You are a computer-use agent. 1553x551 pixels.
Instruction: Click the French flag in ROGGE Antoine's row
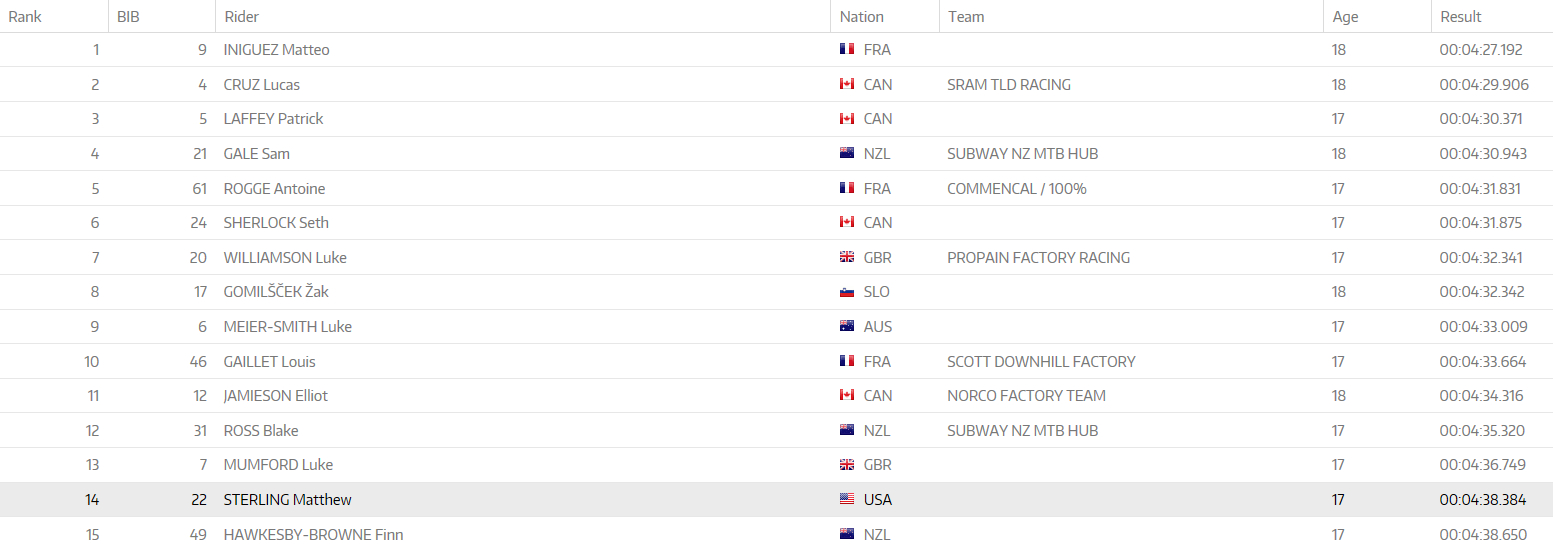847,188
